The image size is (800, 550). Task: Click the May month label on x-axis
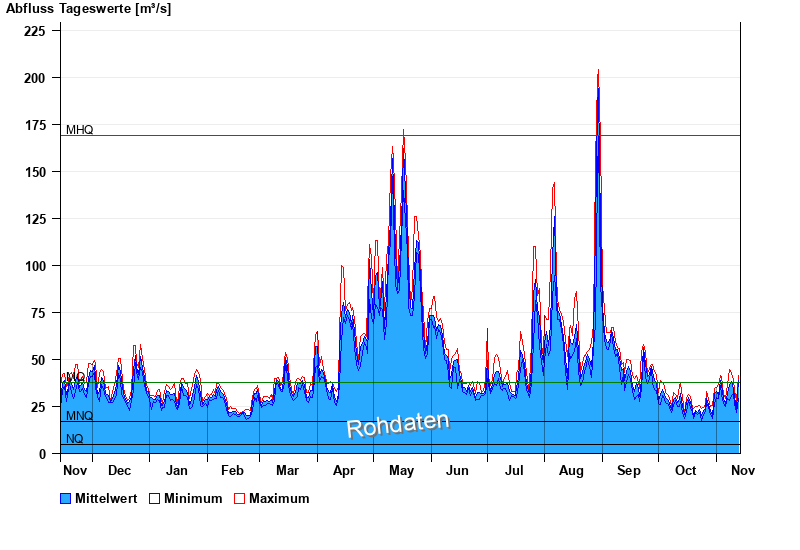pyautogui.click(x=401, y=470)
